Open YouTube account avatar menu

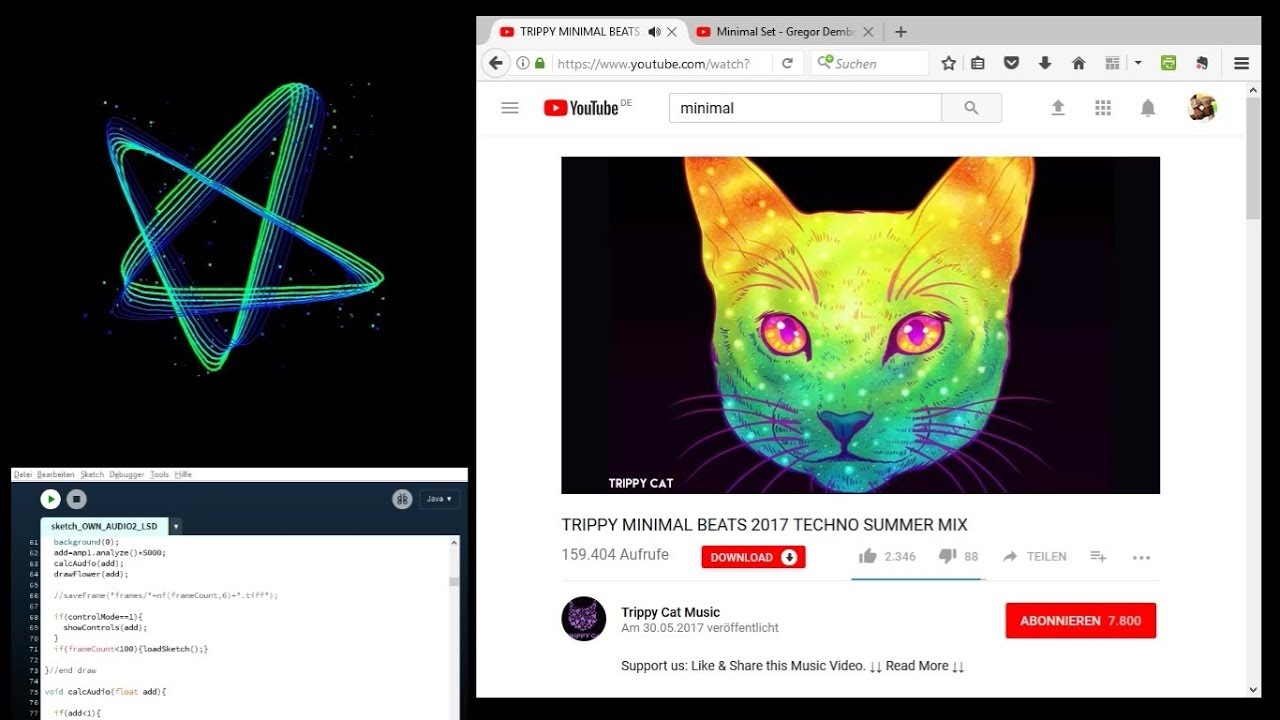[x=1202, y=108]
